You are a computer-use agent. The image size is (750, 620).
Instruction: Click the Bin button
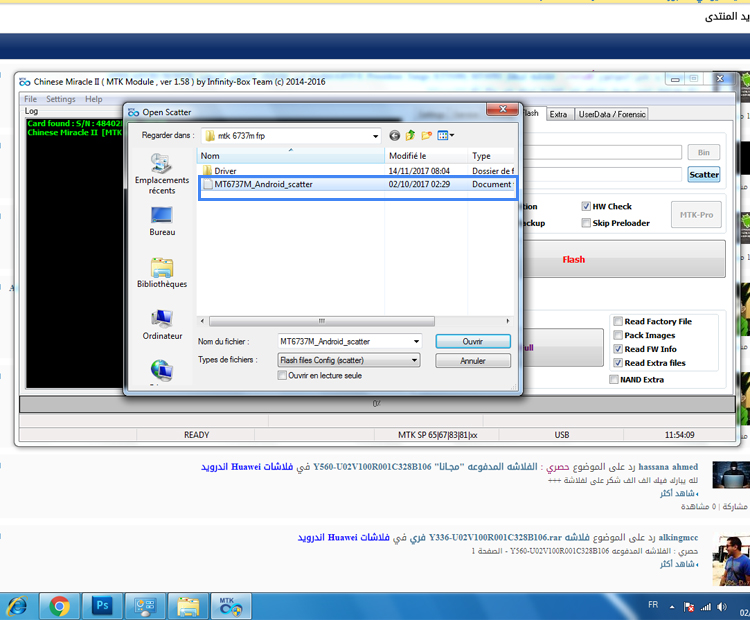click(704, 153)
